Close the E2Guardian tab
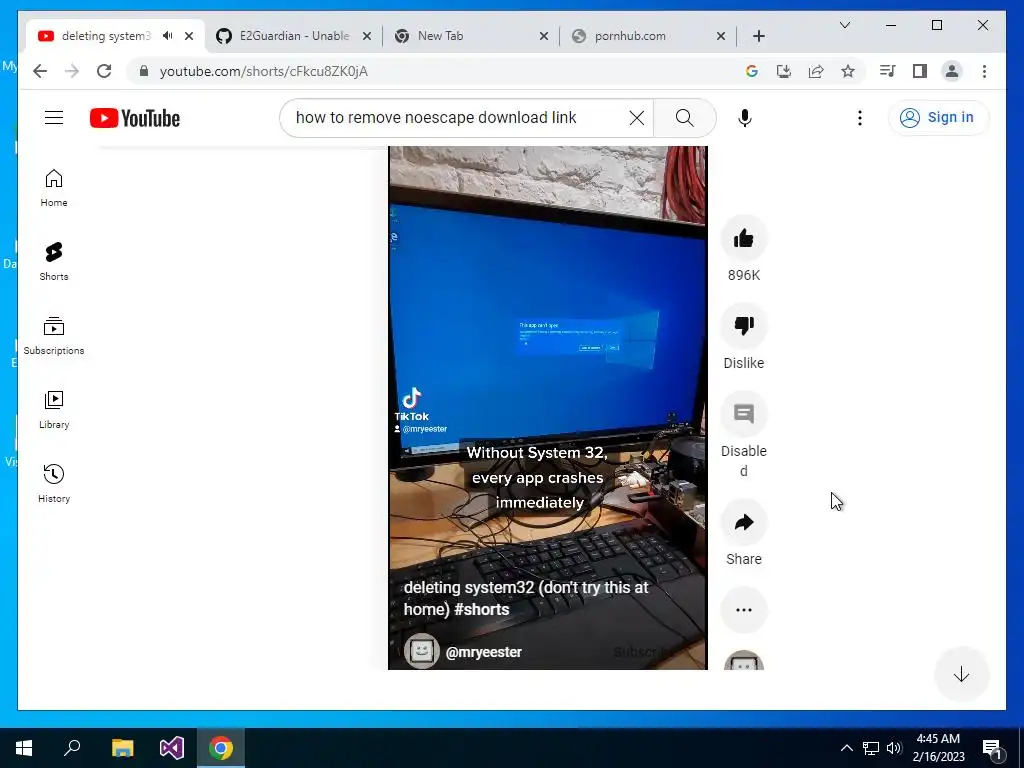 coord(367,36)
